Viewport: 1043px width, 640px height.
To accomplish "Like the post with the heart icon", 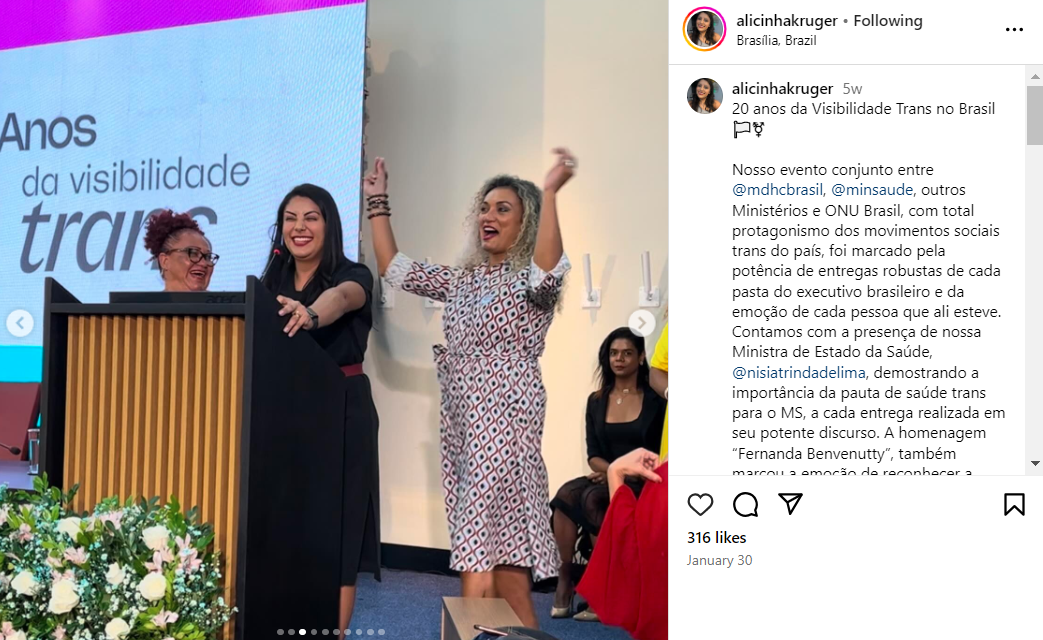I will (x=700, y=504).
